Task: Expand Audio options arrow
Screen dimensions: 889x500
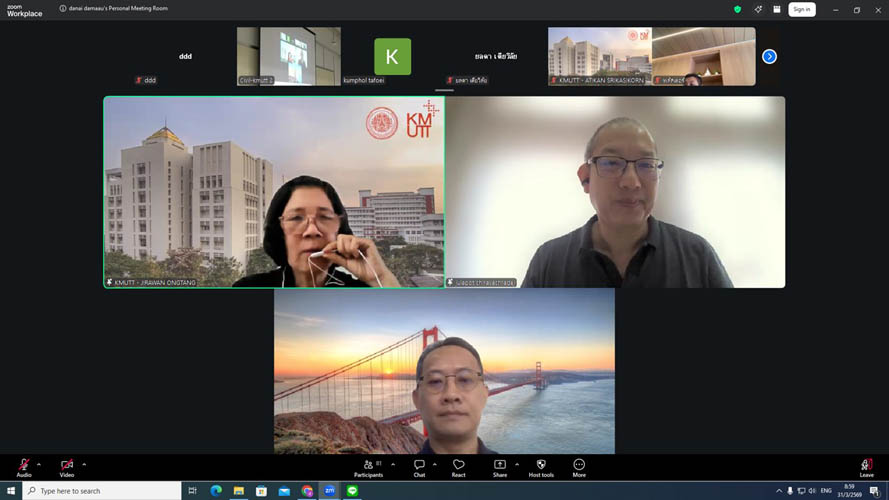Action: pos(40,464)
